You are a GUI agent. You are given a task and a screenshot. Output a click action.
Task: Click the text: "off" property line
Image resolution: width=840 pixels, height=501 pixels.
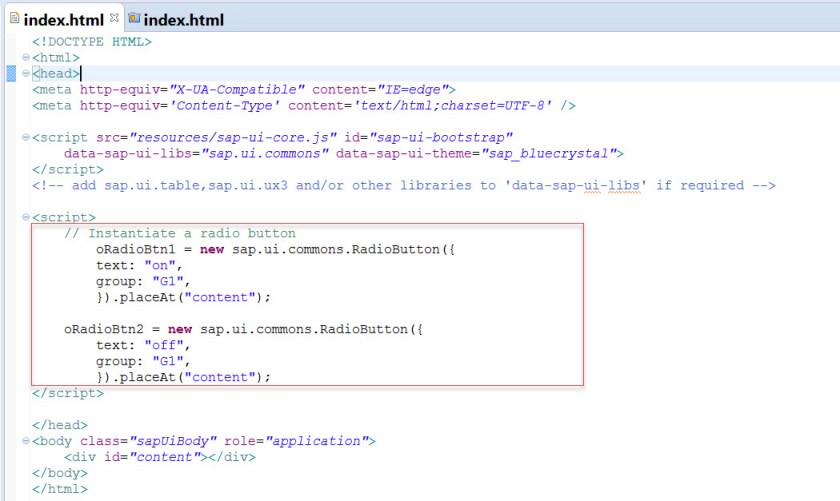(x=143, y=346)
